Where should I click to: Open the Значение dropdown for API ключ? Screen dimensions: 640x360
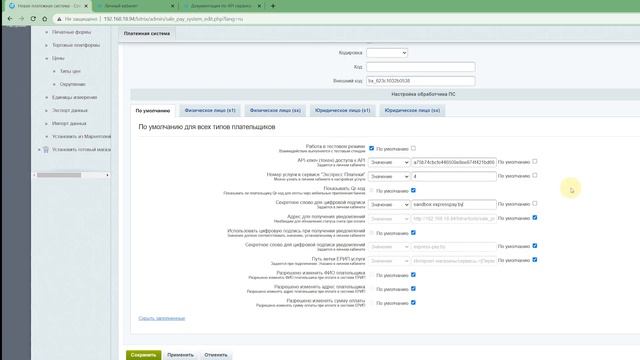(389, 162)
